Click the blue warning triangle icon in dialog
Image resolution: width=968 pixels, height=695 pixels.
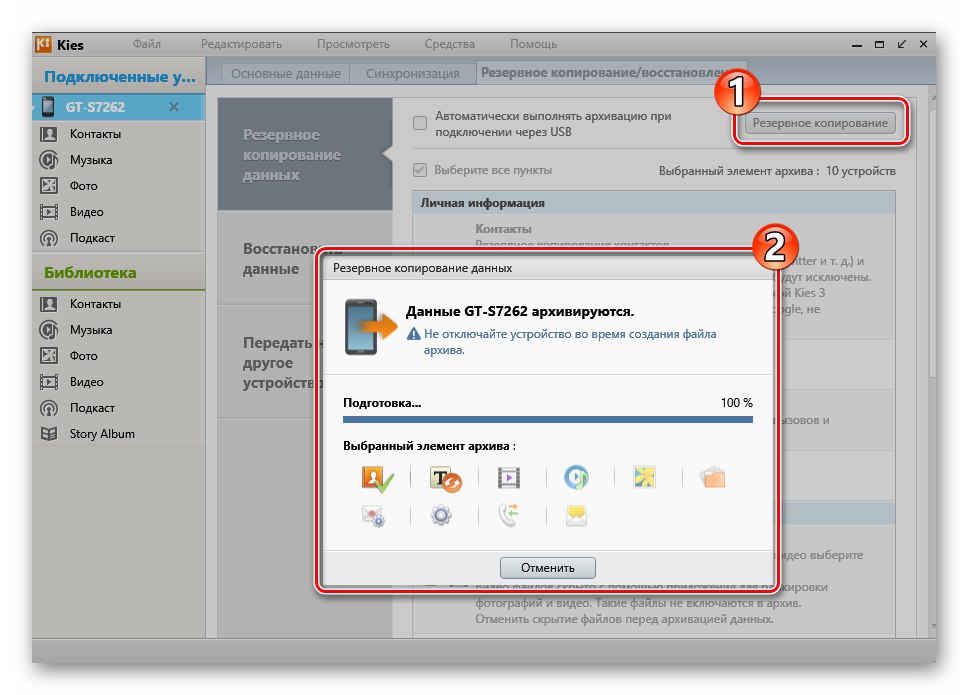coord(413,334)
